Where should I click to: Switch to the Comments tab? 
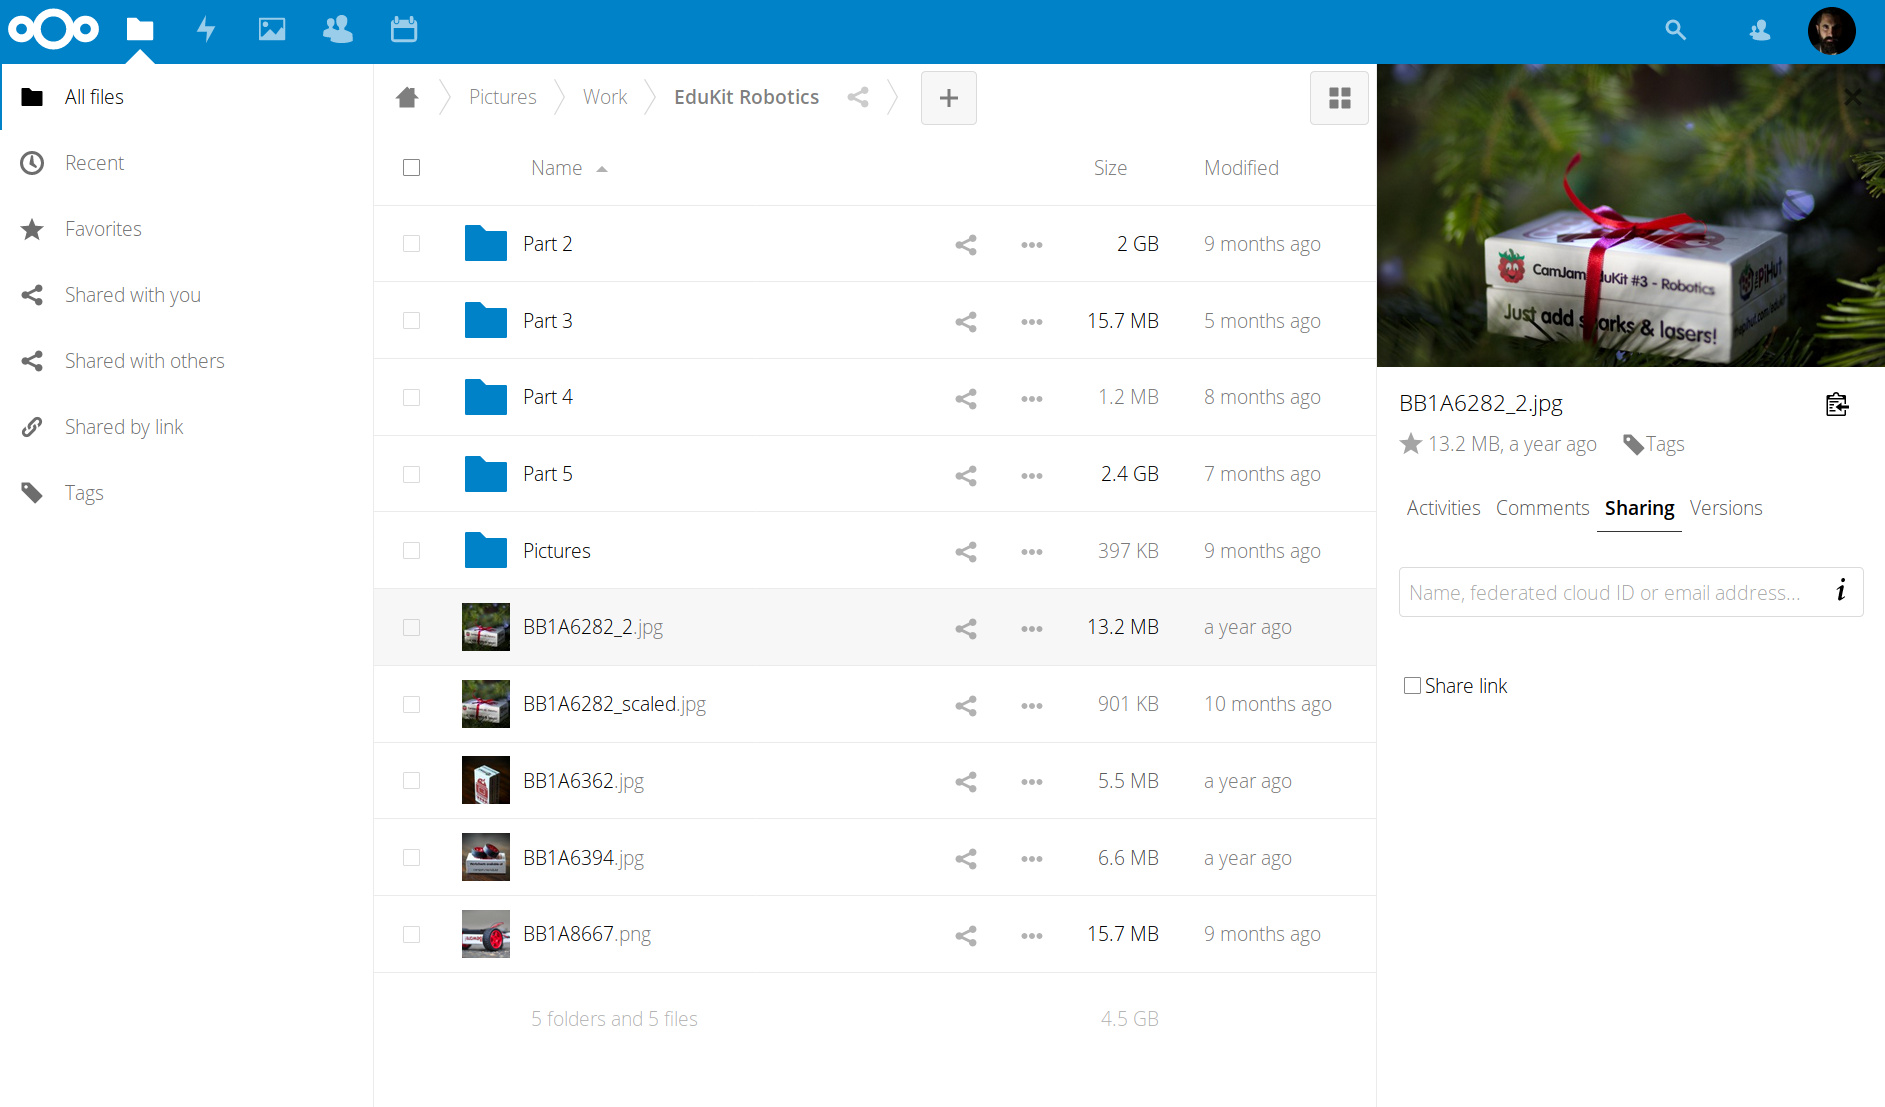[1542, 508]
